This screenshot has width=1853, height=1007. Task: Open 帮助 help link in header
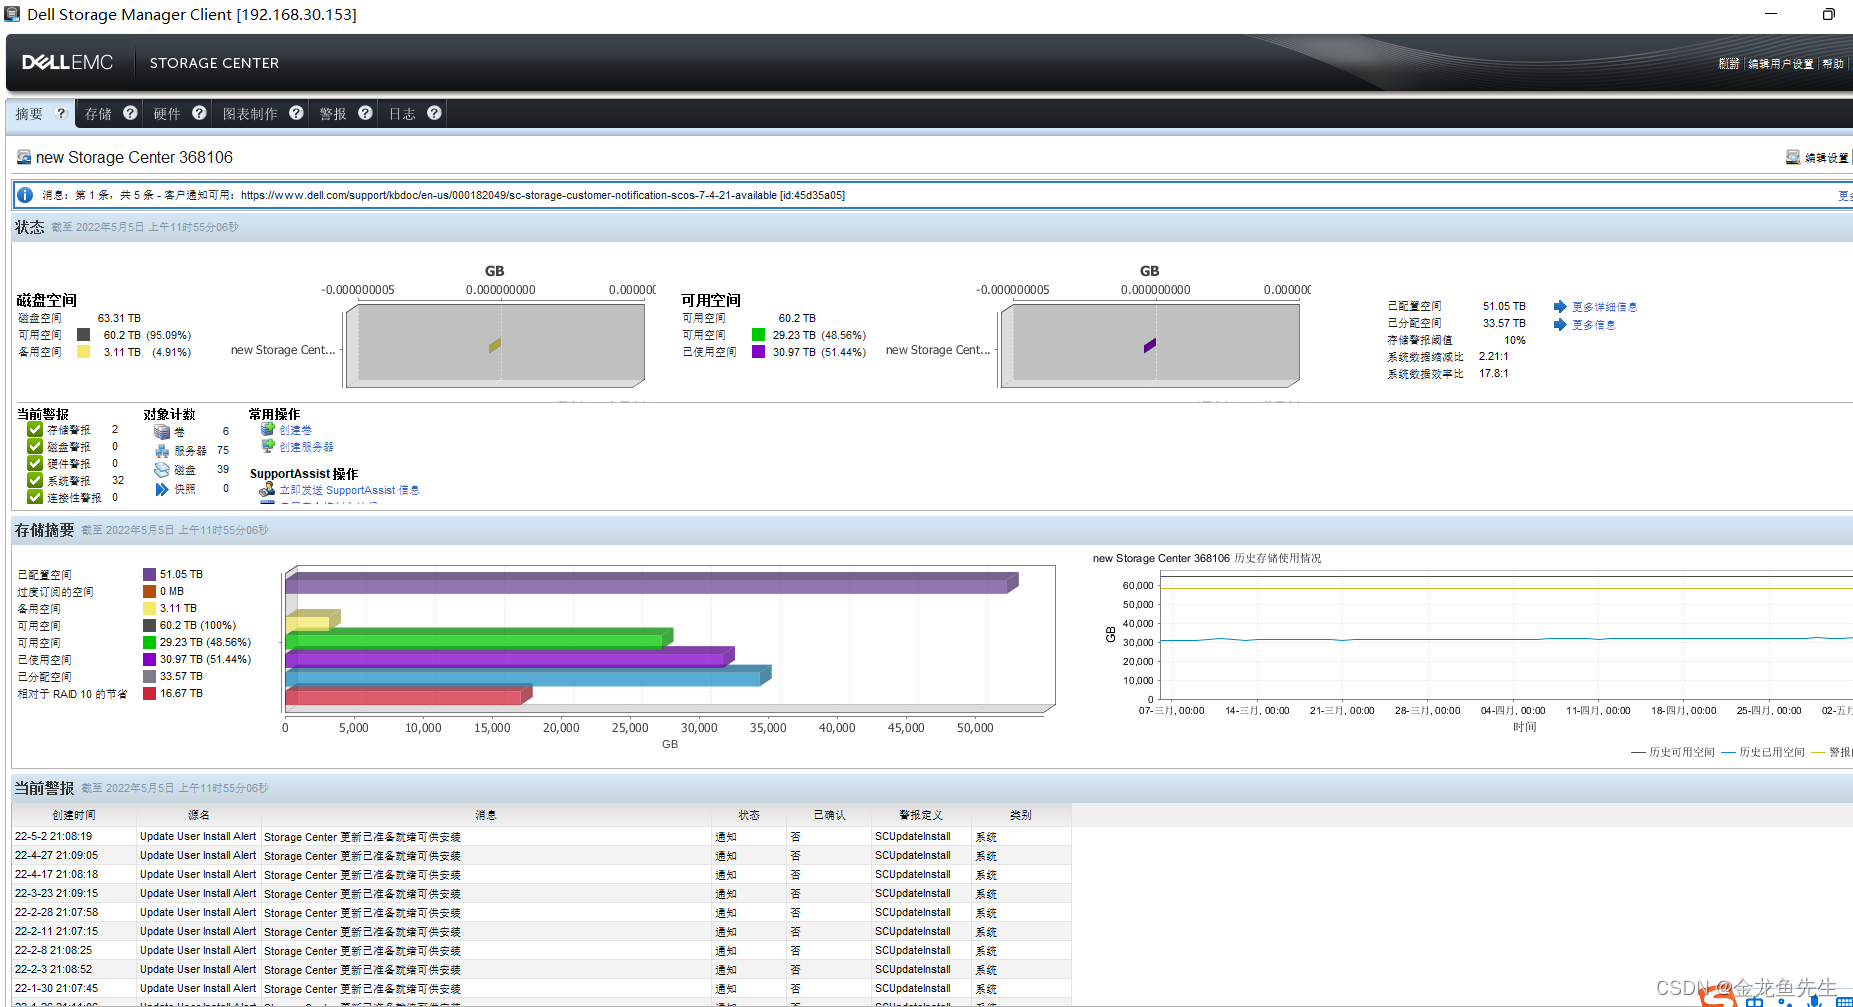pos(1833,64)
